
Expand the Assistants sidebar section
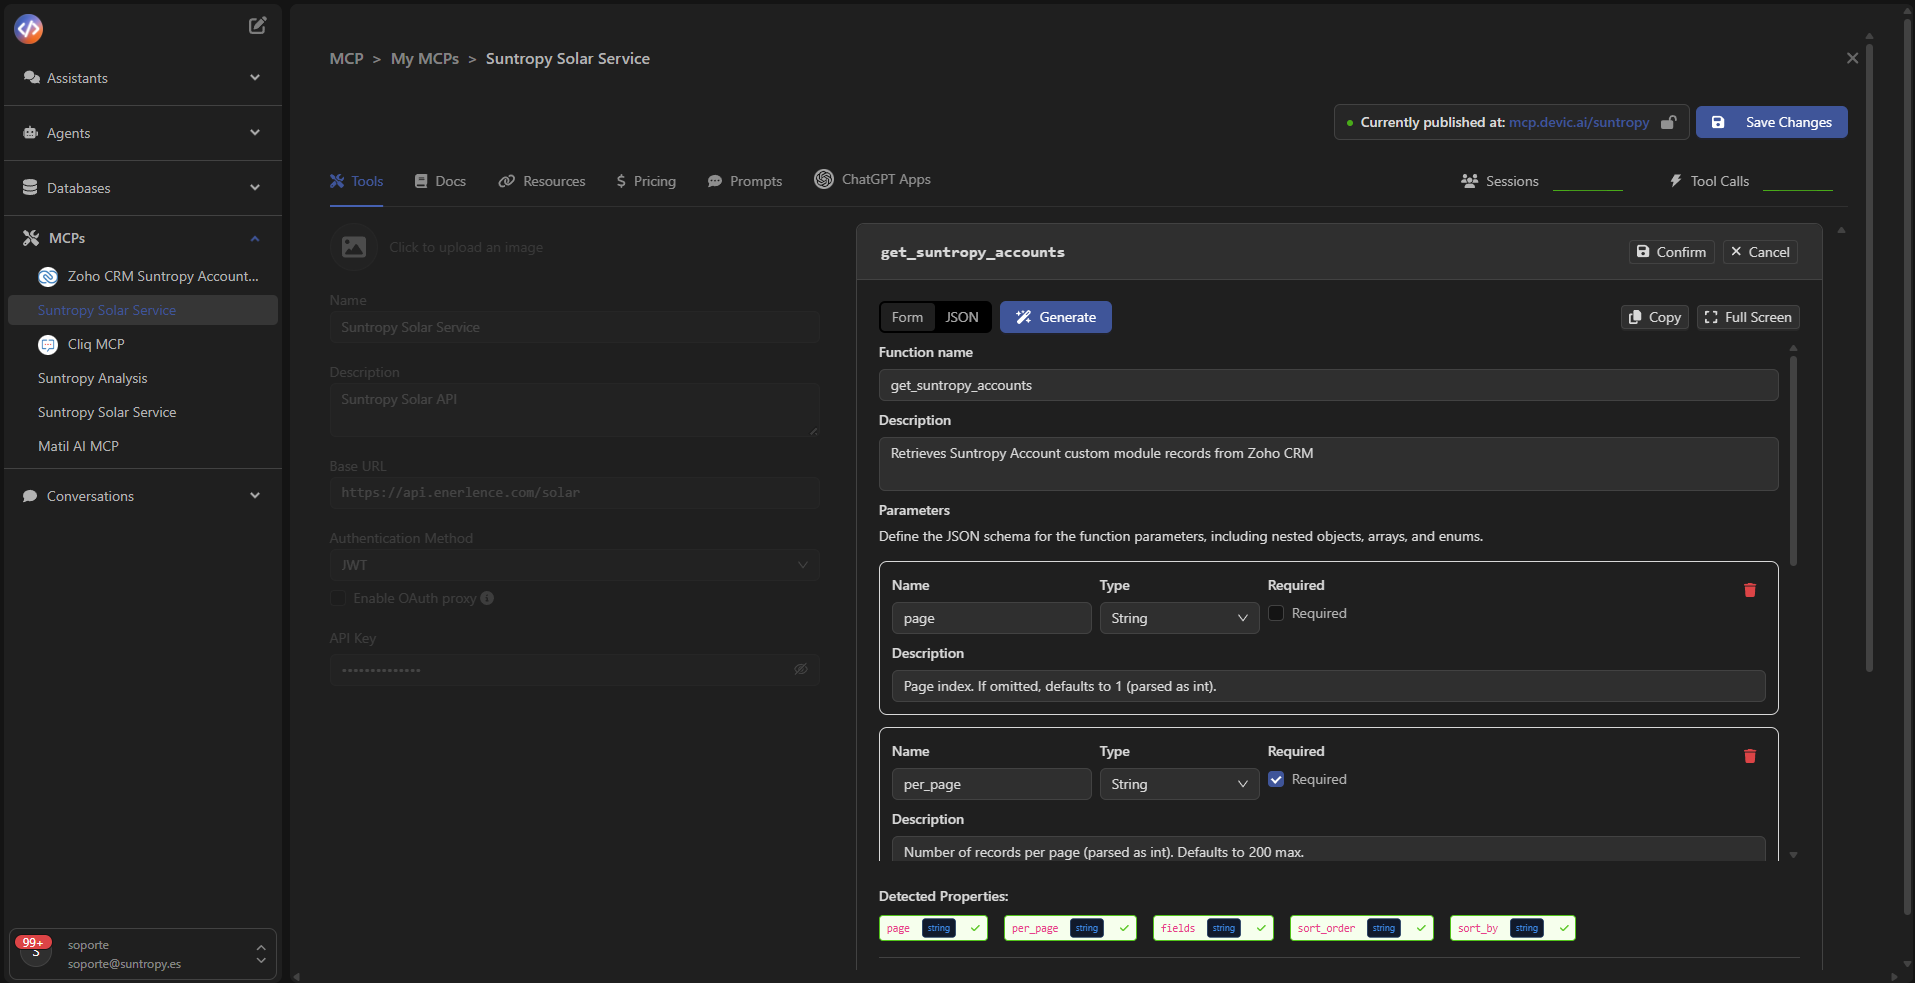[x=254, y=78]
